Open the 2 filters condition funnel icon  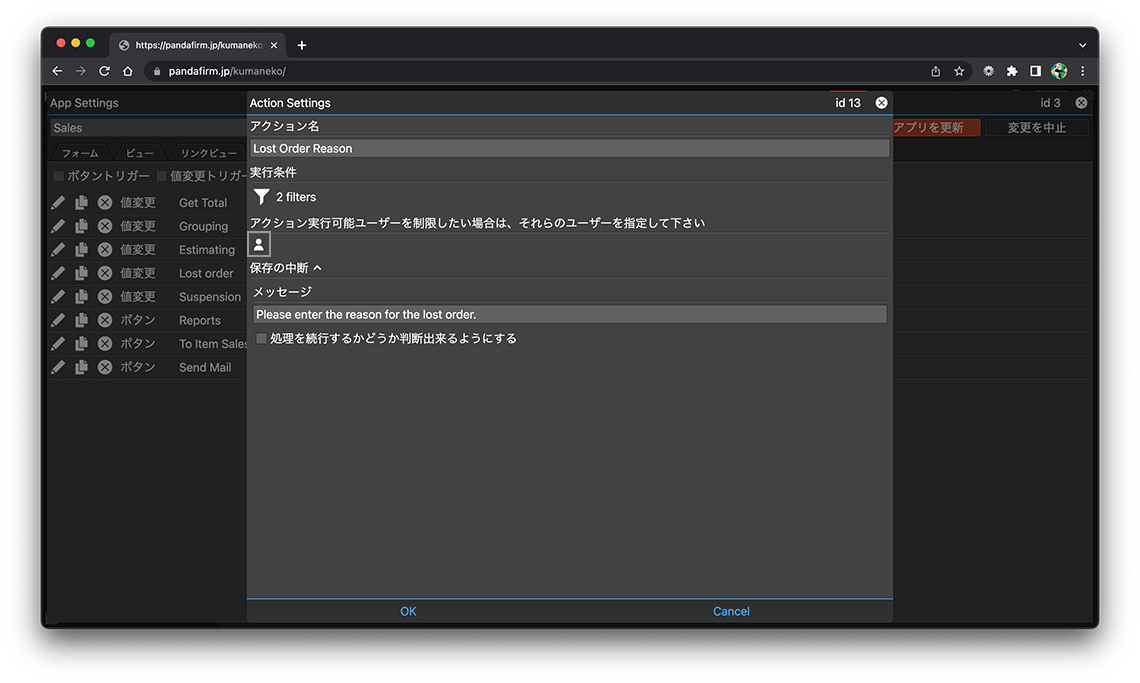coord(261,197)
